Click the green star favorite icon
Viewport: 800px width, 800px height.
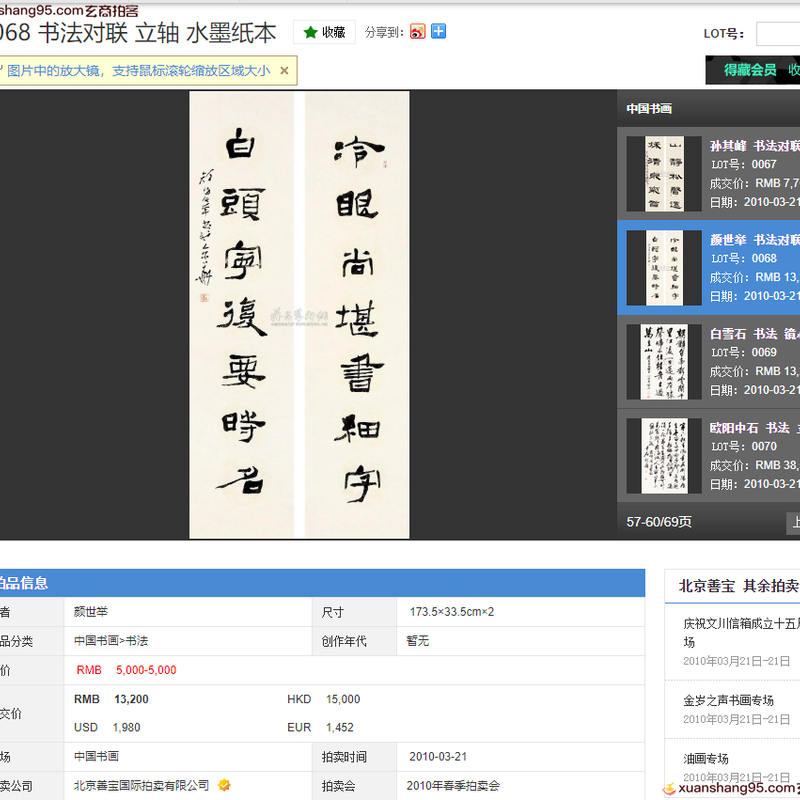point(310,33)
